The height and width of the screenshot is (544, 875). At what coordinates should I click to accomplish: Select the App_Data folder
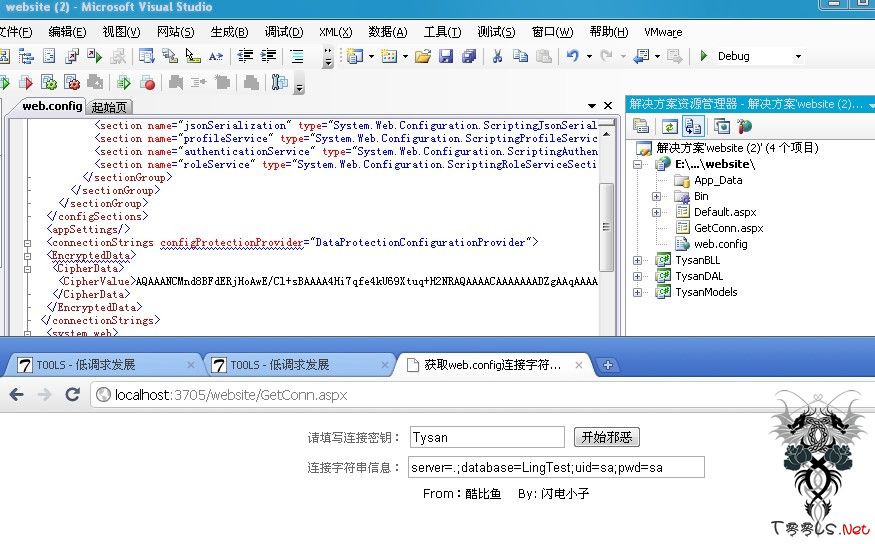pos(718,180)
